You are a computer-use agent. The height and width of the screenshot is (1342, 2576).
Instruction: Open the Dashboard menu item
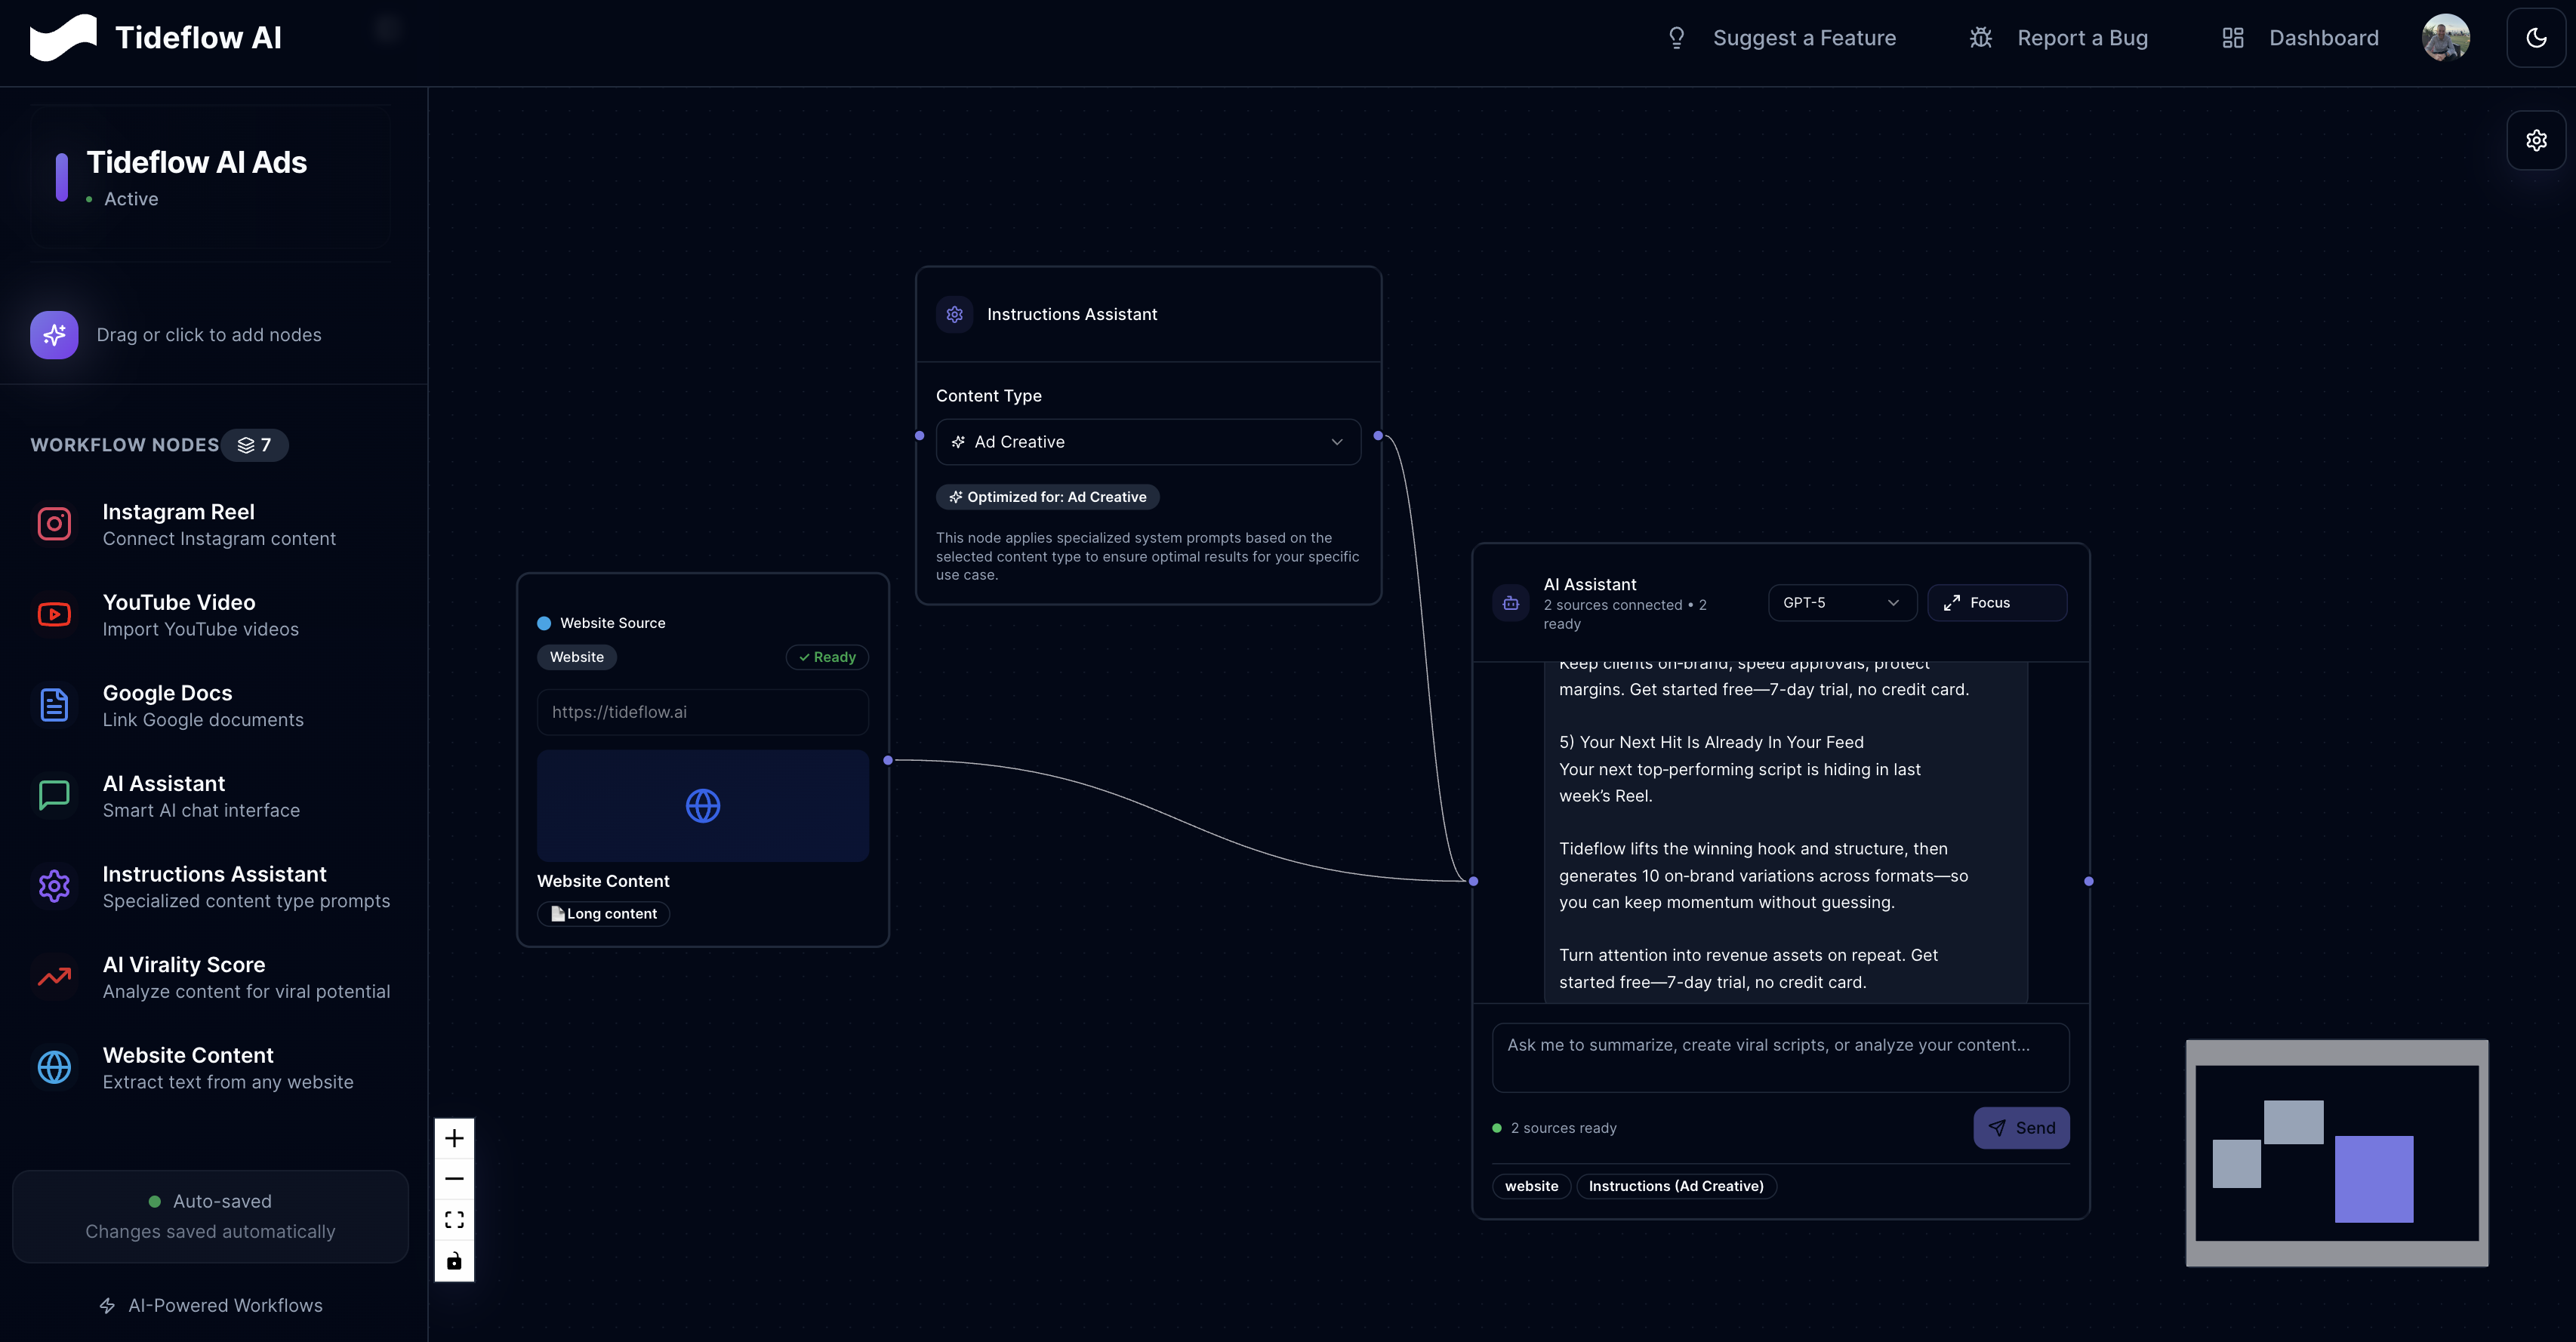click(2300, 38)
